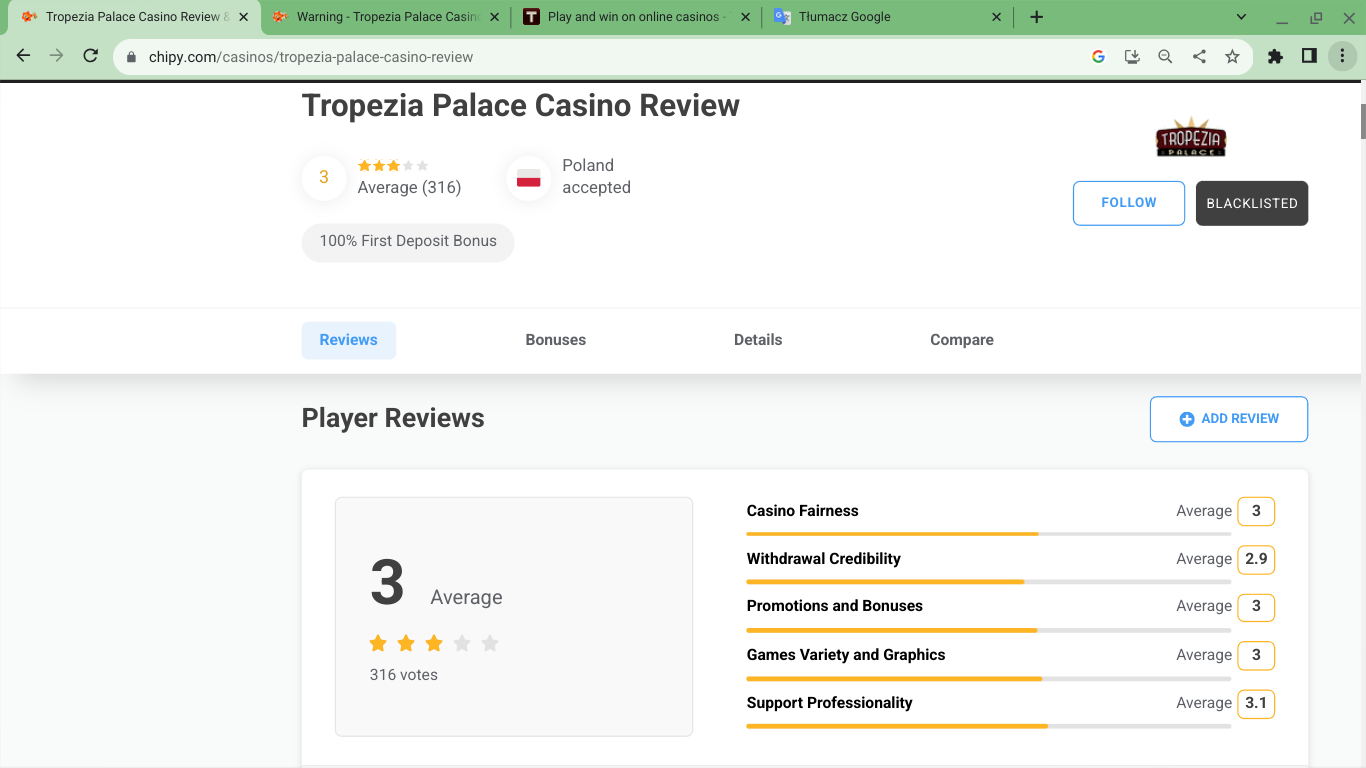Open the Details tab

757,340
